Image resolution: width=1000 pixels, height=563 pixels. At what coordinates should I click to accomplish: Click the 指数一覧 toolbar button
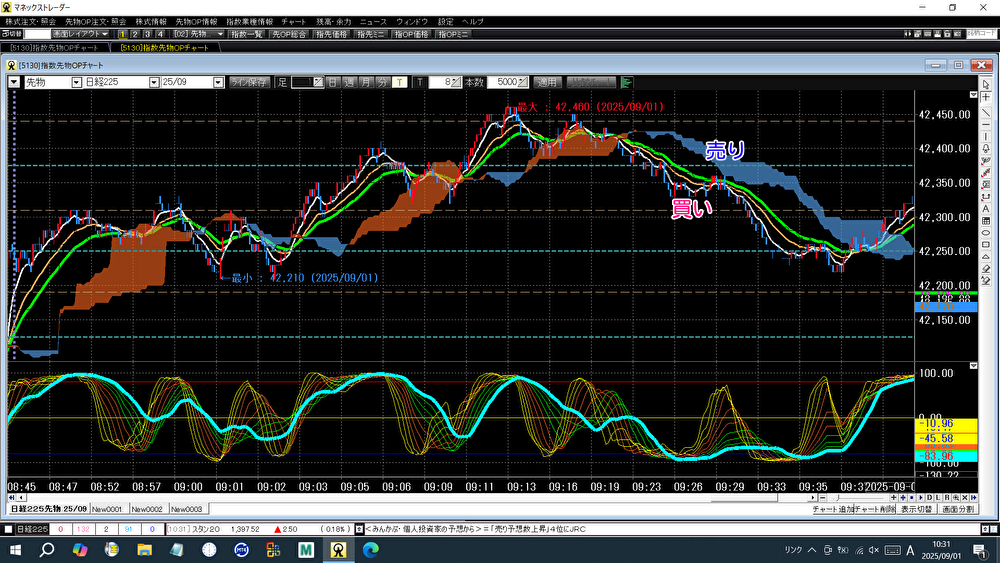pos(245,34)
